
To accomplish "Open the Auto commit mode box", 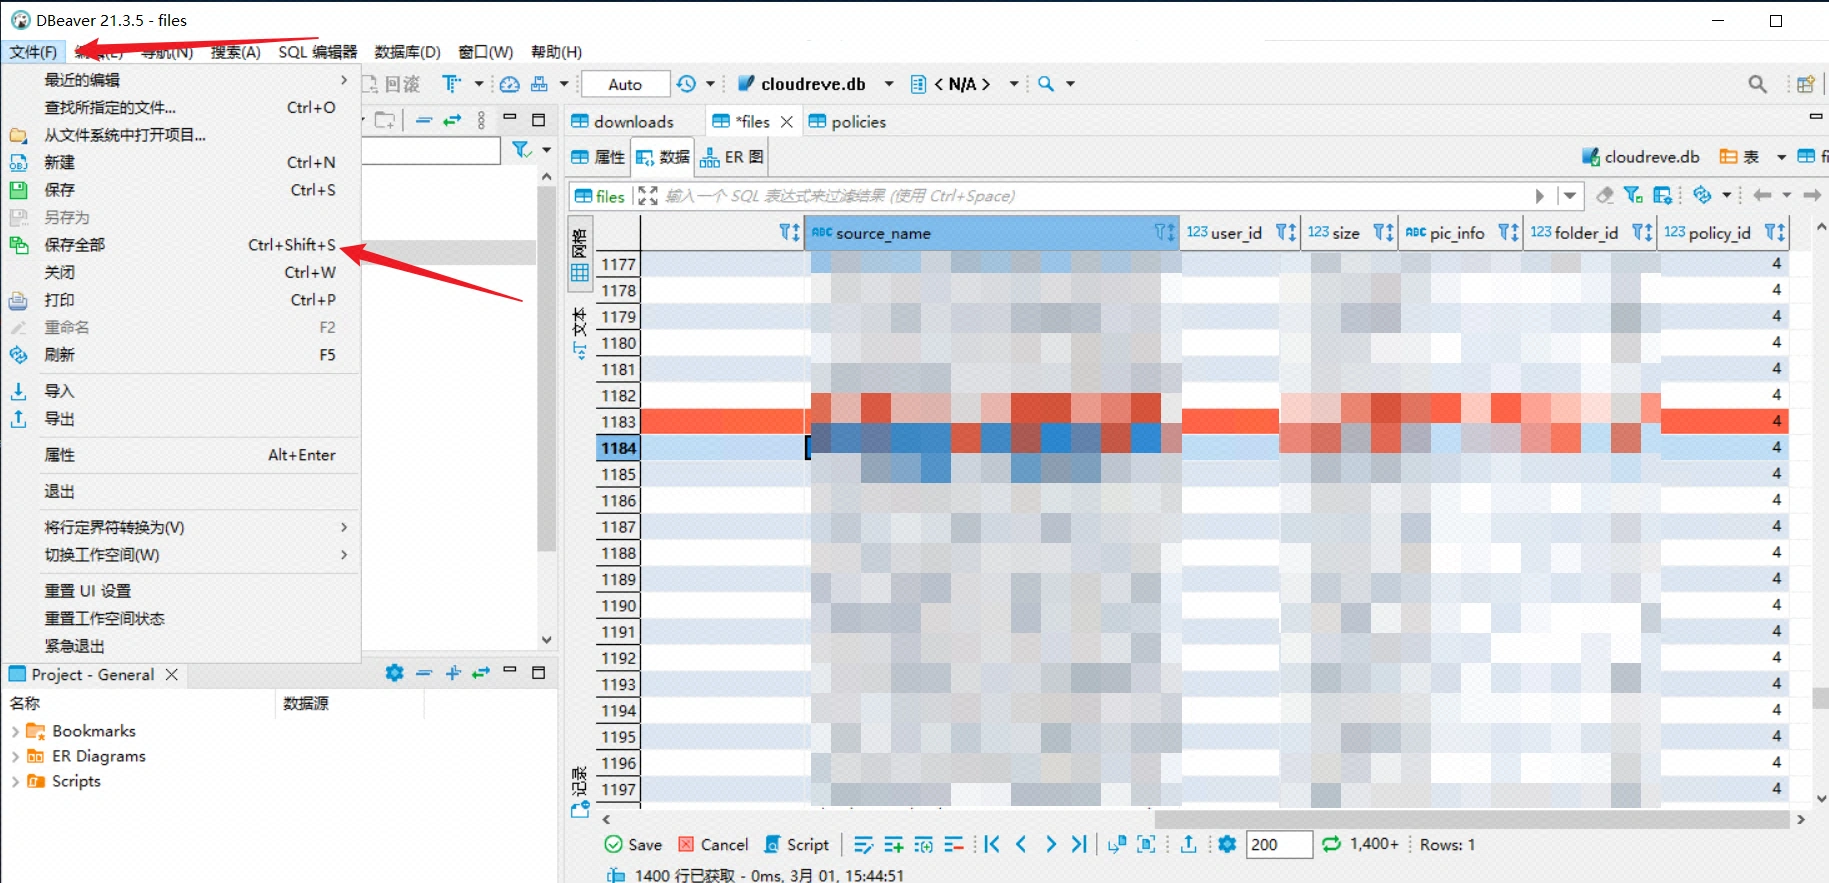I will [626, 84].
